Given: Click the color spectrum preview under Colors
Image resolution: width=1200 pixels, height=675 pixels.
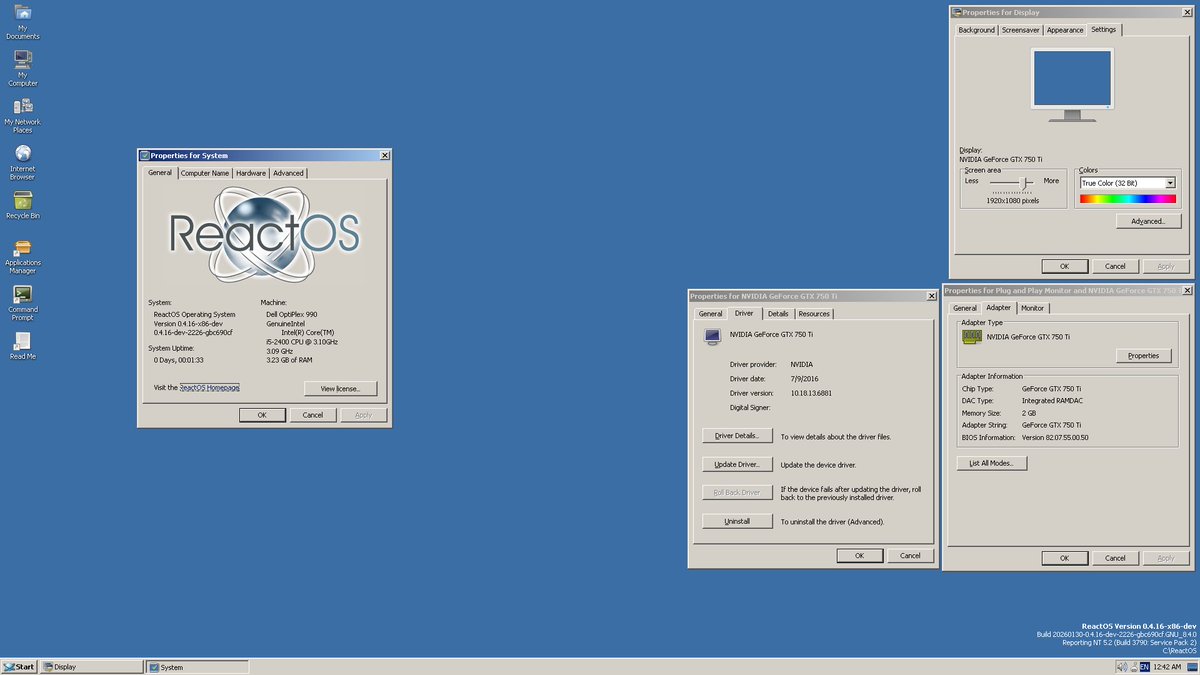Looking at the screenshot, I should tap(1127, 199).
